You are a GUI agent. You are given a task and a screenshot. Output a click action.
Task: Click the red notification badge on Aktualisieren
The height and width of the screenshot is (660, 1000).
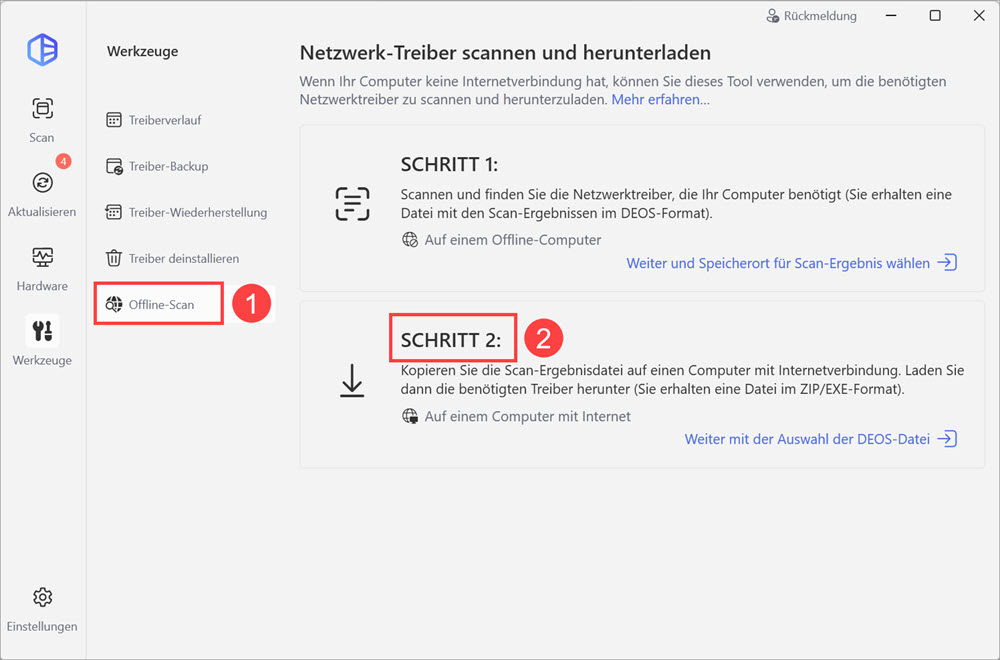(x=63, y=161)
